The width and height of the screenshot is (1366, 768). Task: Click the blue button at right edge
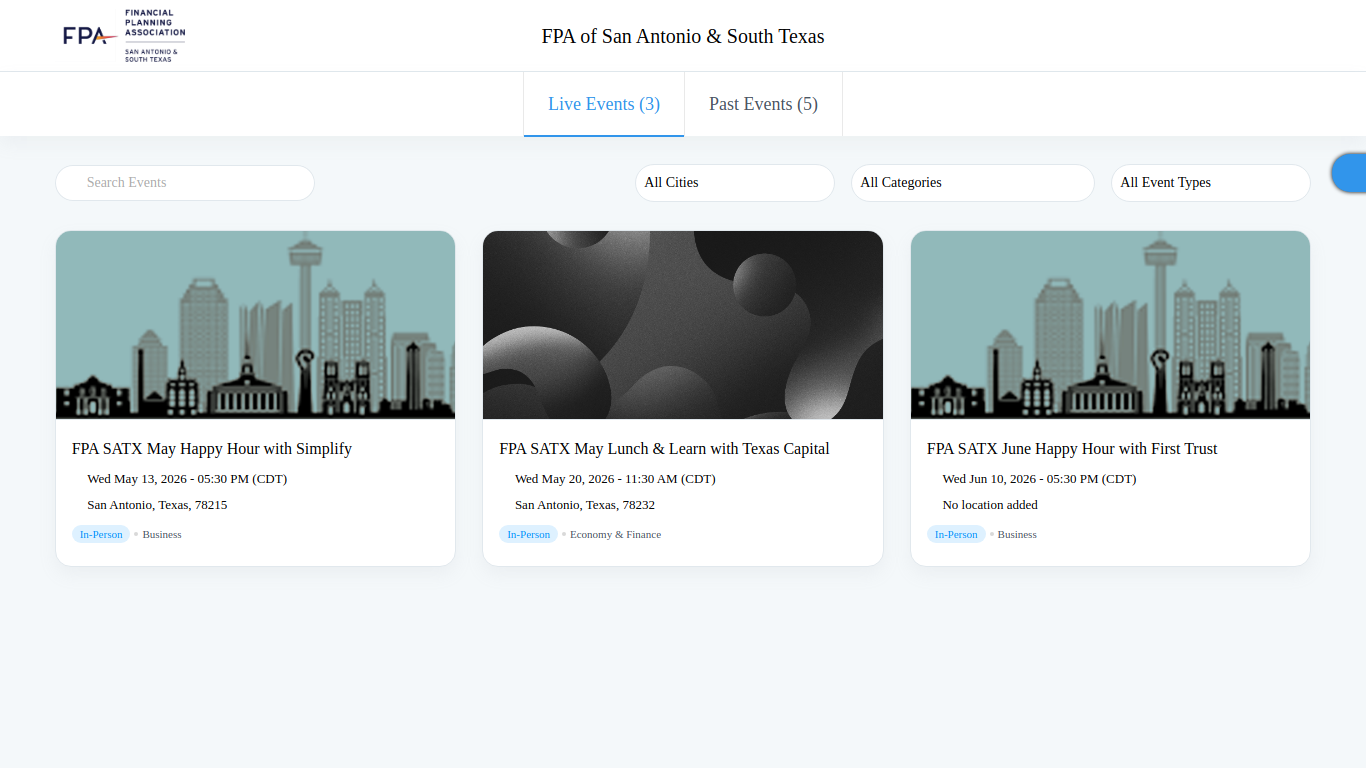click(1349, 173)
